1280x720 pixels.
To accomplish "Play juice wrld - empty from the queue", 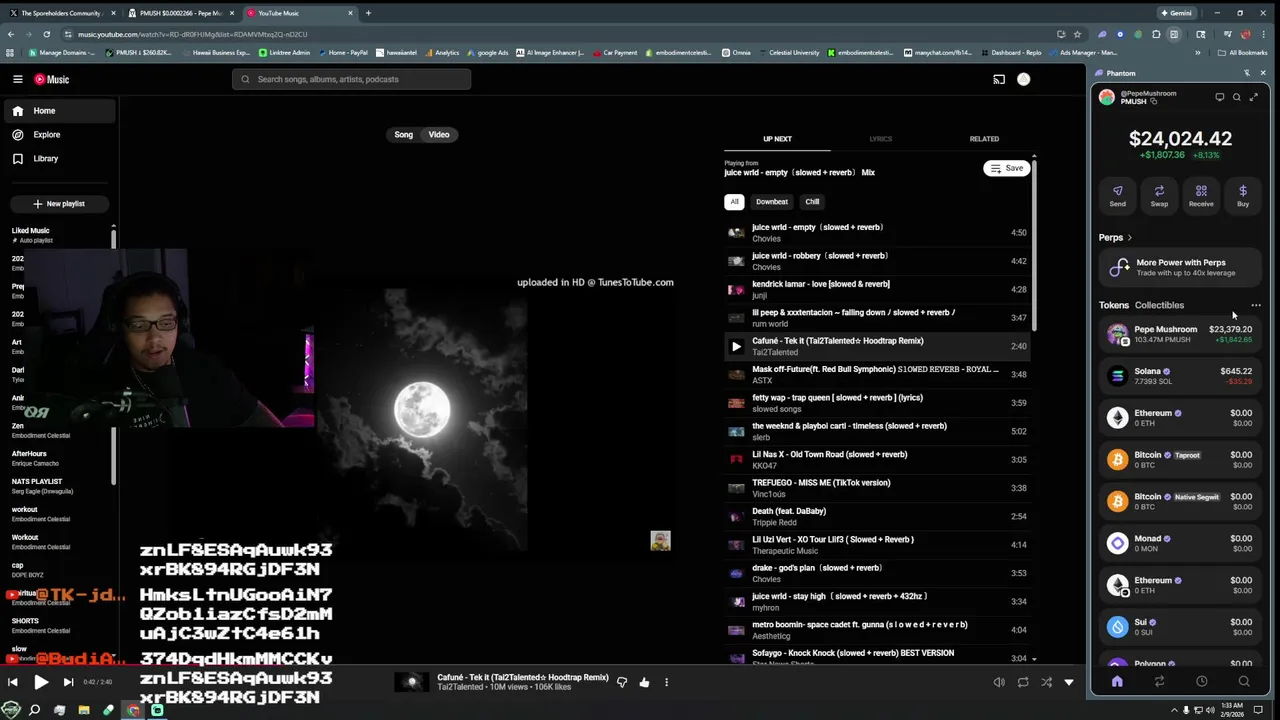I will click(x=877, y=232).
